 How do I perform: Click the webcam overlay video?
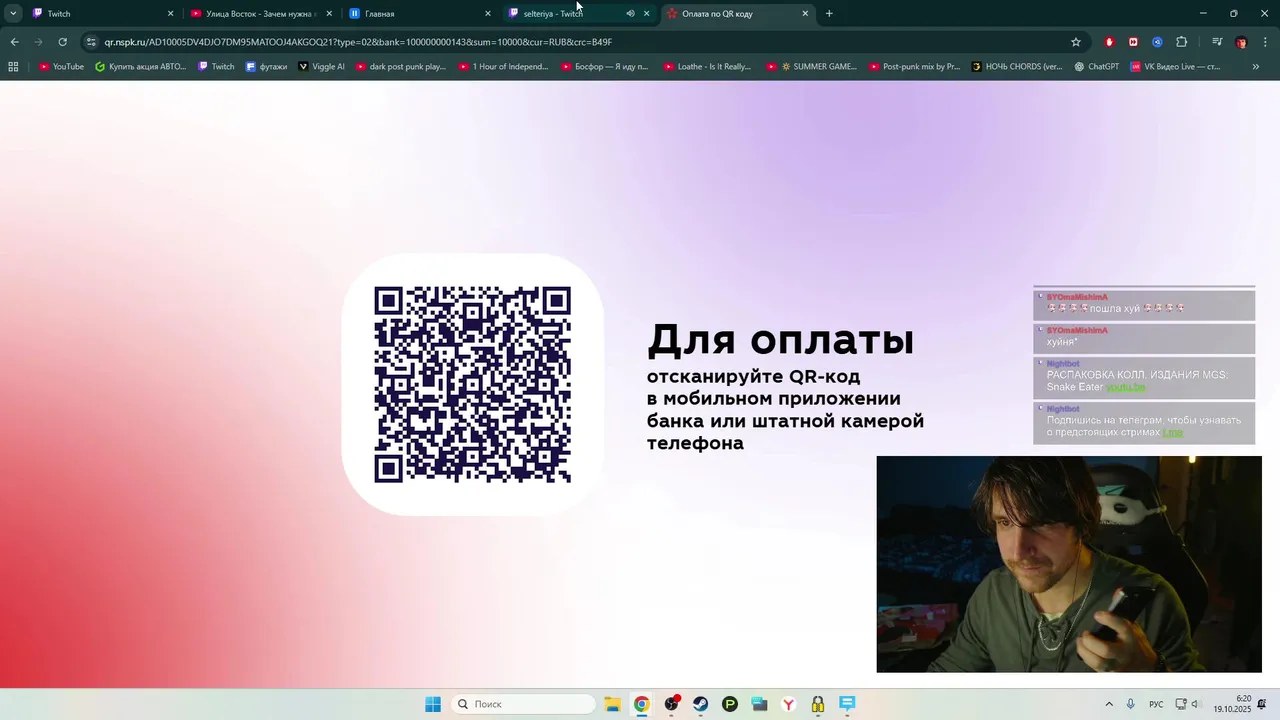[x=1069, y=564]
